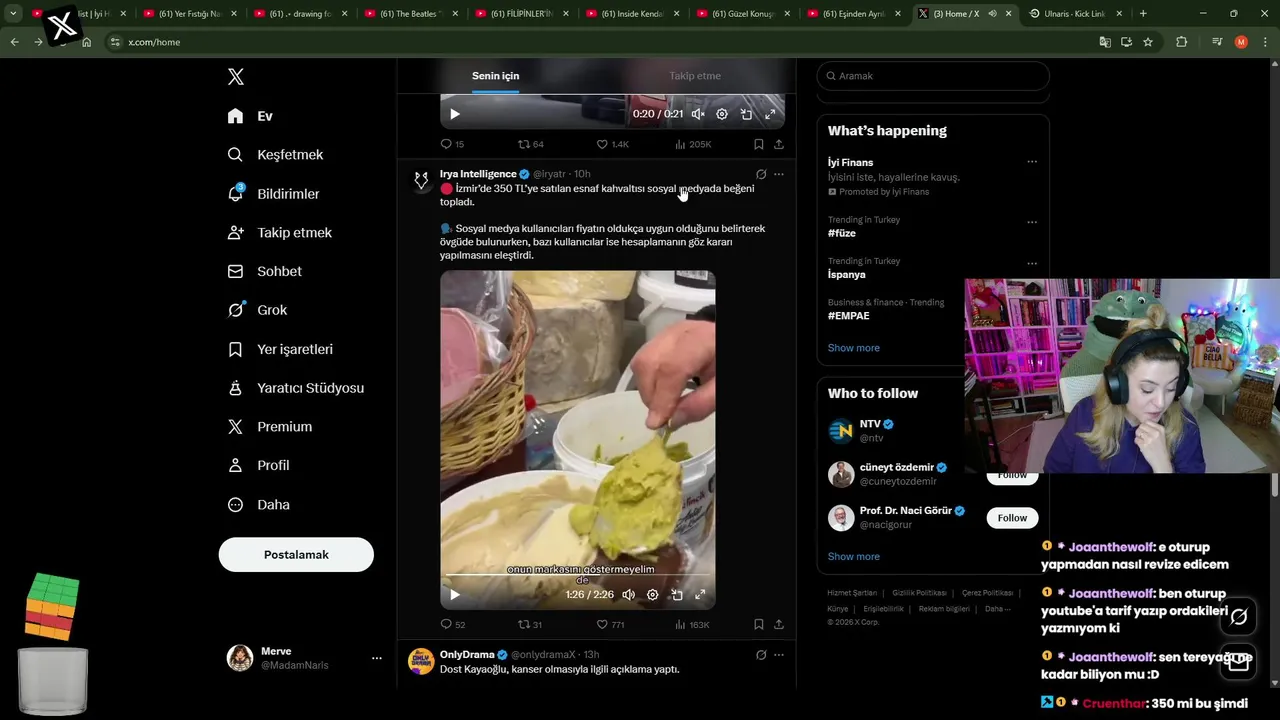Like the Irya Intelligence post
This screenshot has width=1280, height=720.
pyautogui.click(x=610, y=624)
